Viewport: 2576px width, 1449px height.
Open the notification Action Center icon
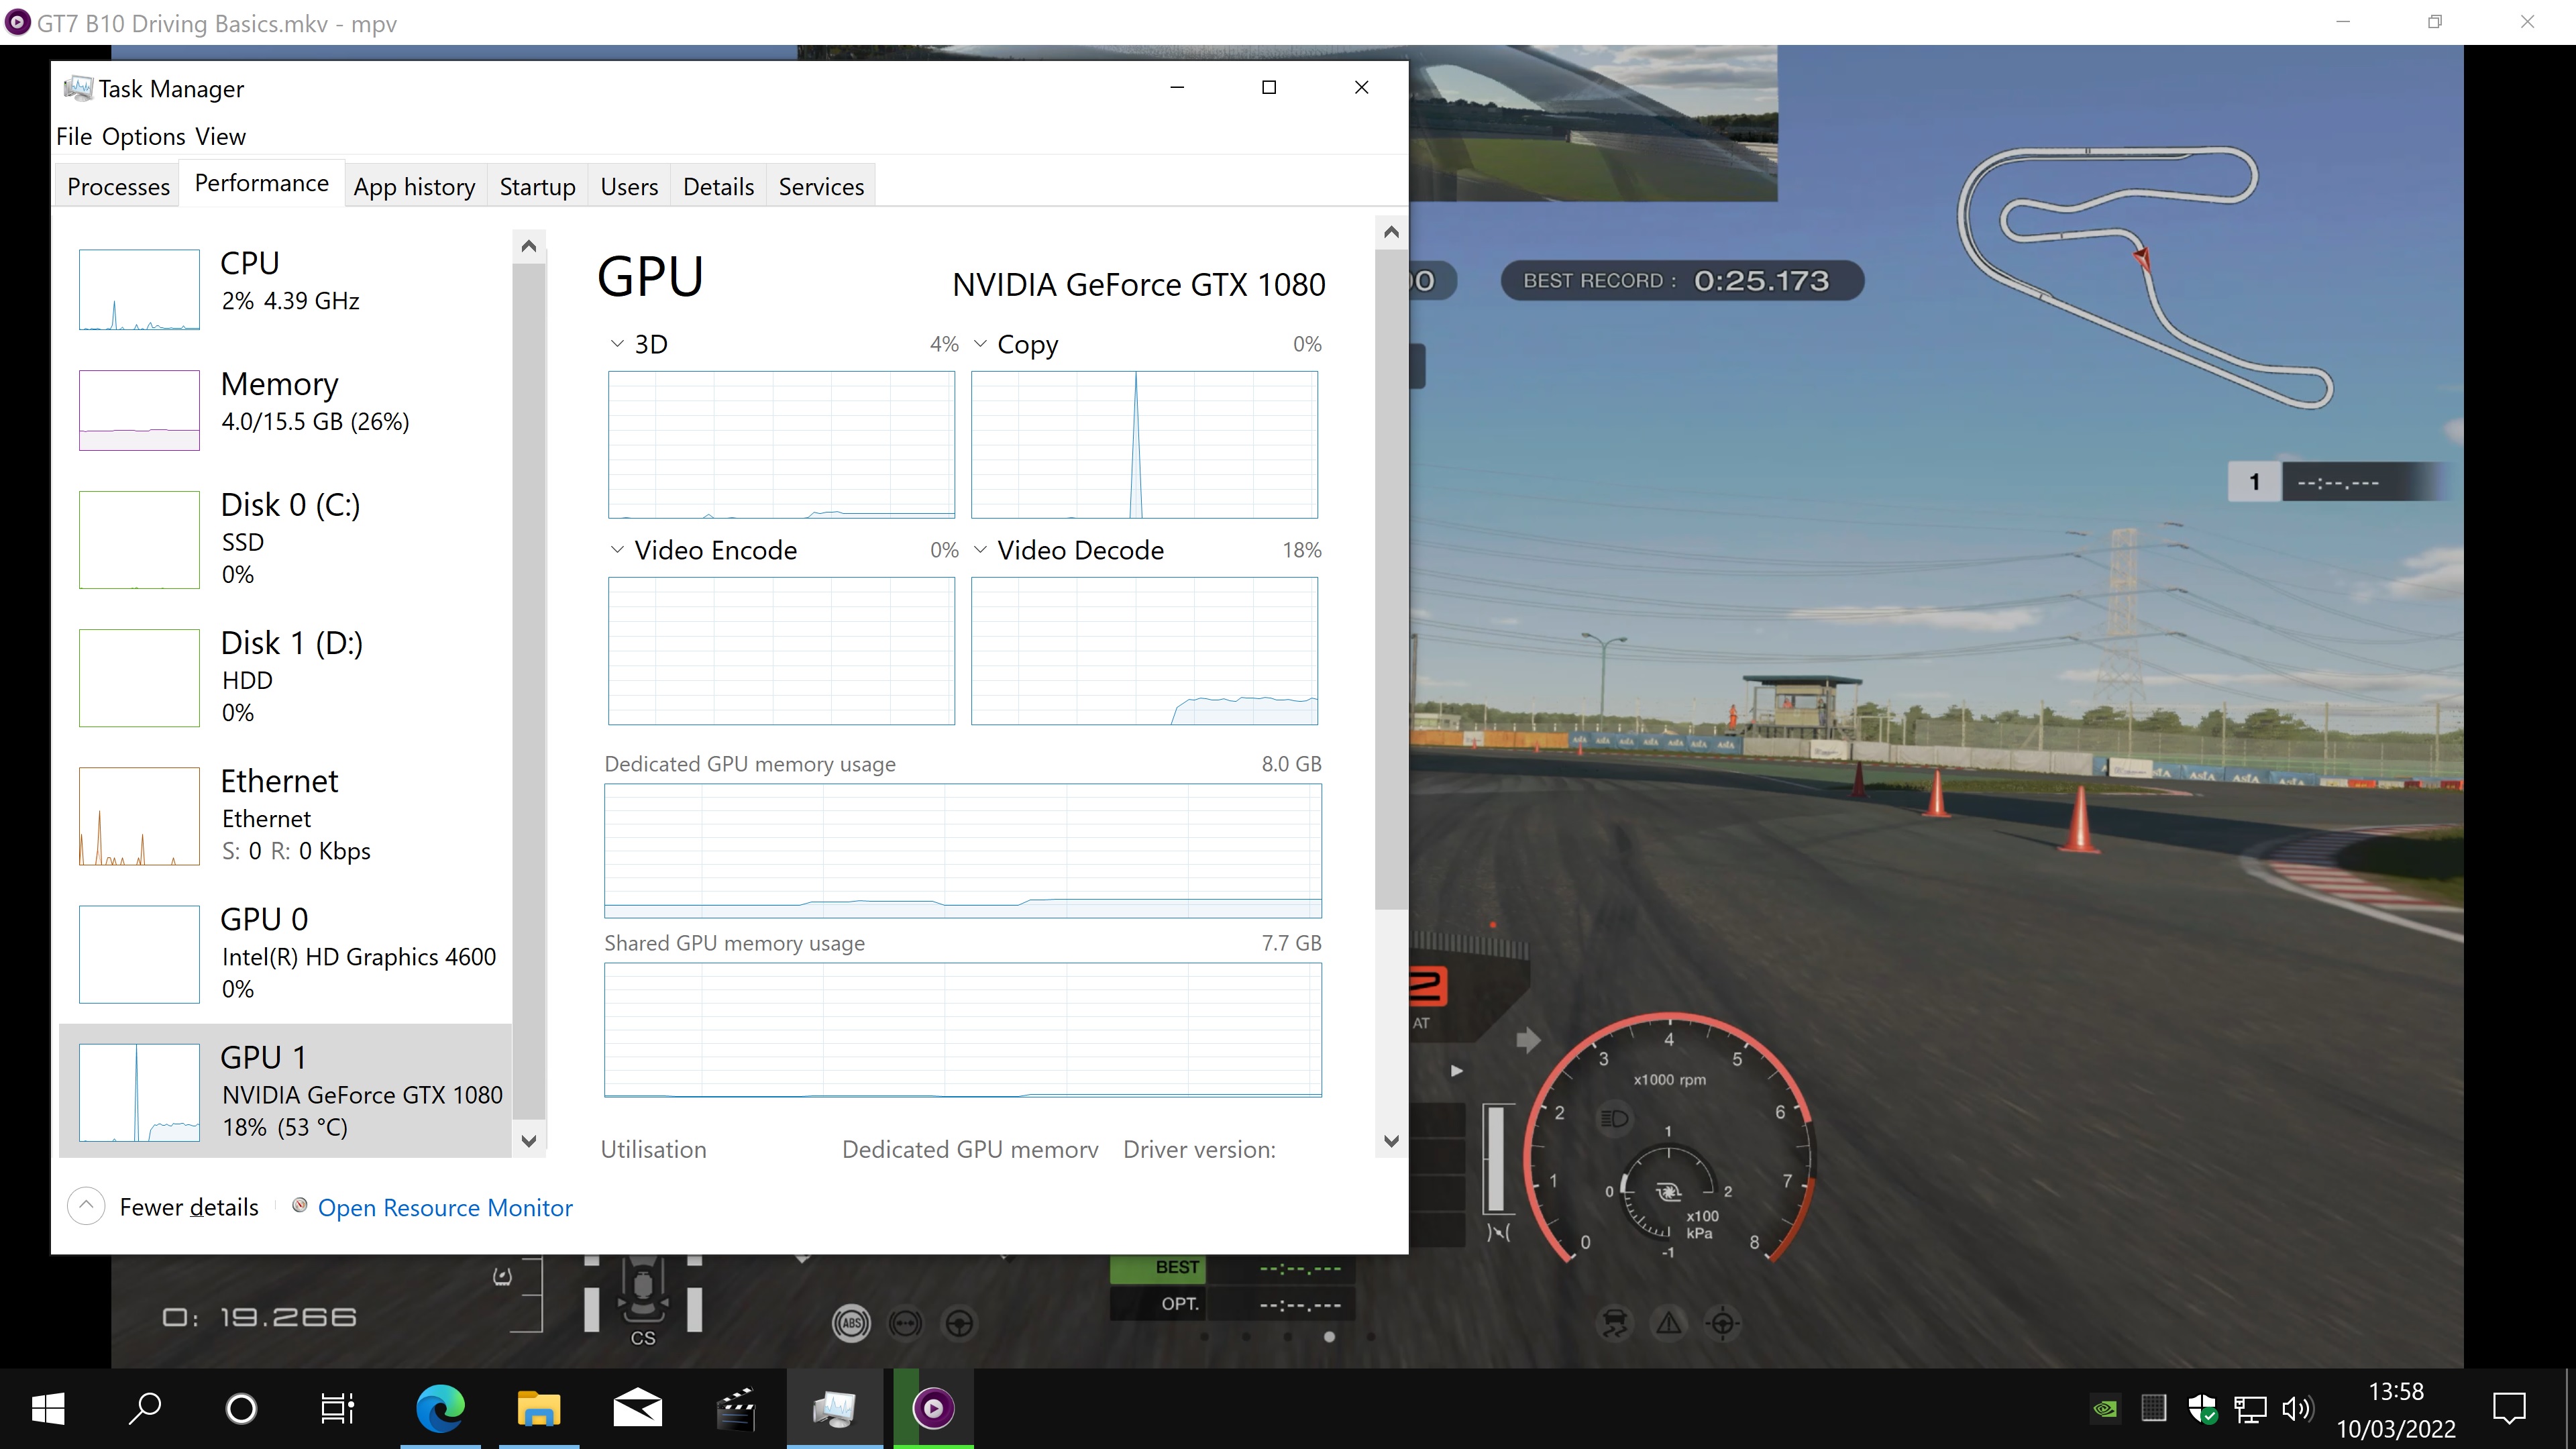[2509, 1409]
